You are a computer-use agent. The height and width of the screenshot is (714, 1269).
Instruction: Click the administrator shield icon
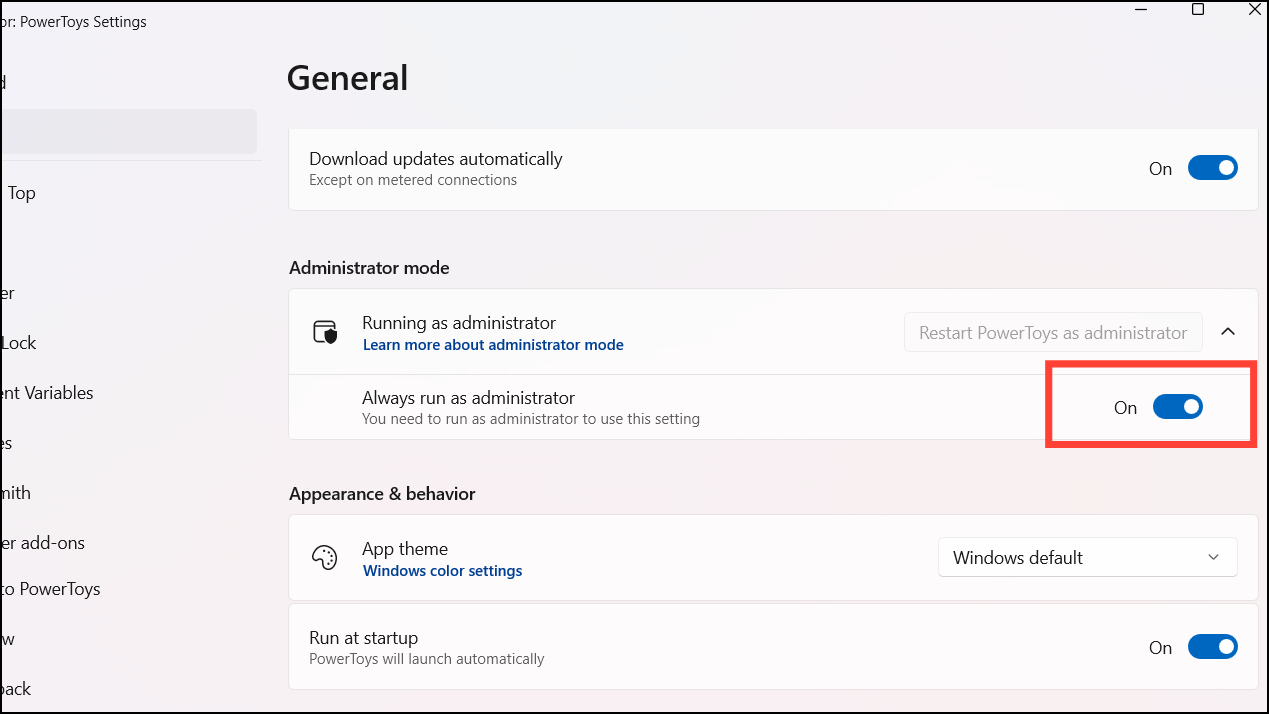pyautogui.click(x=325, y=332)
